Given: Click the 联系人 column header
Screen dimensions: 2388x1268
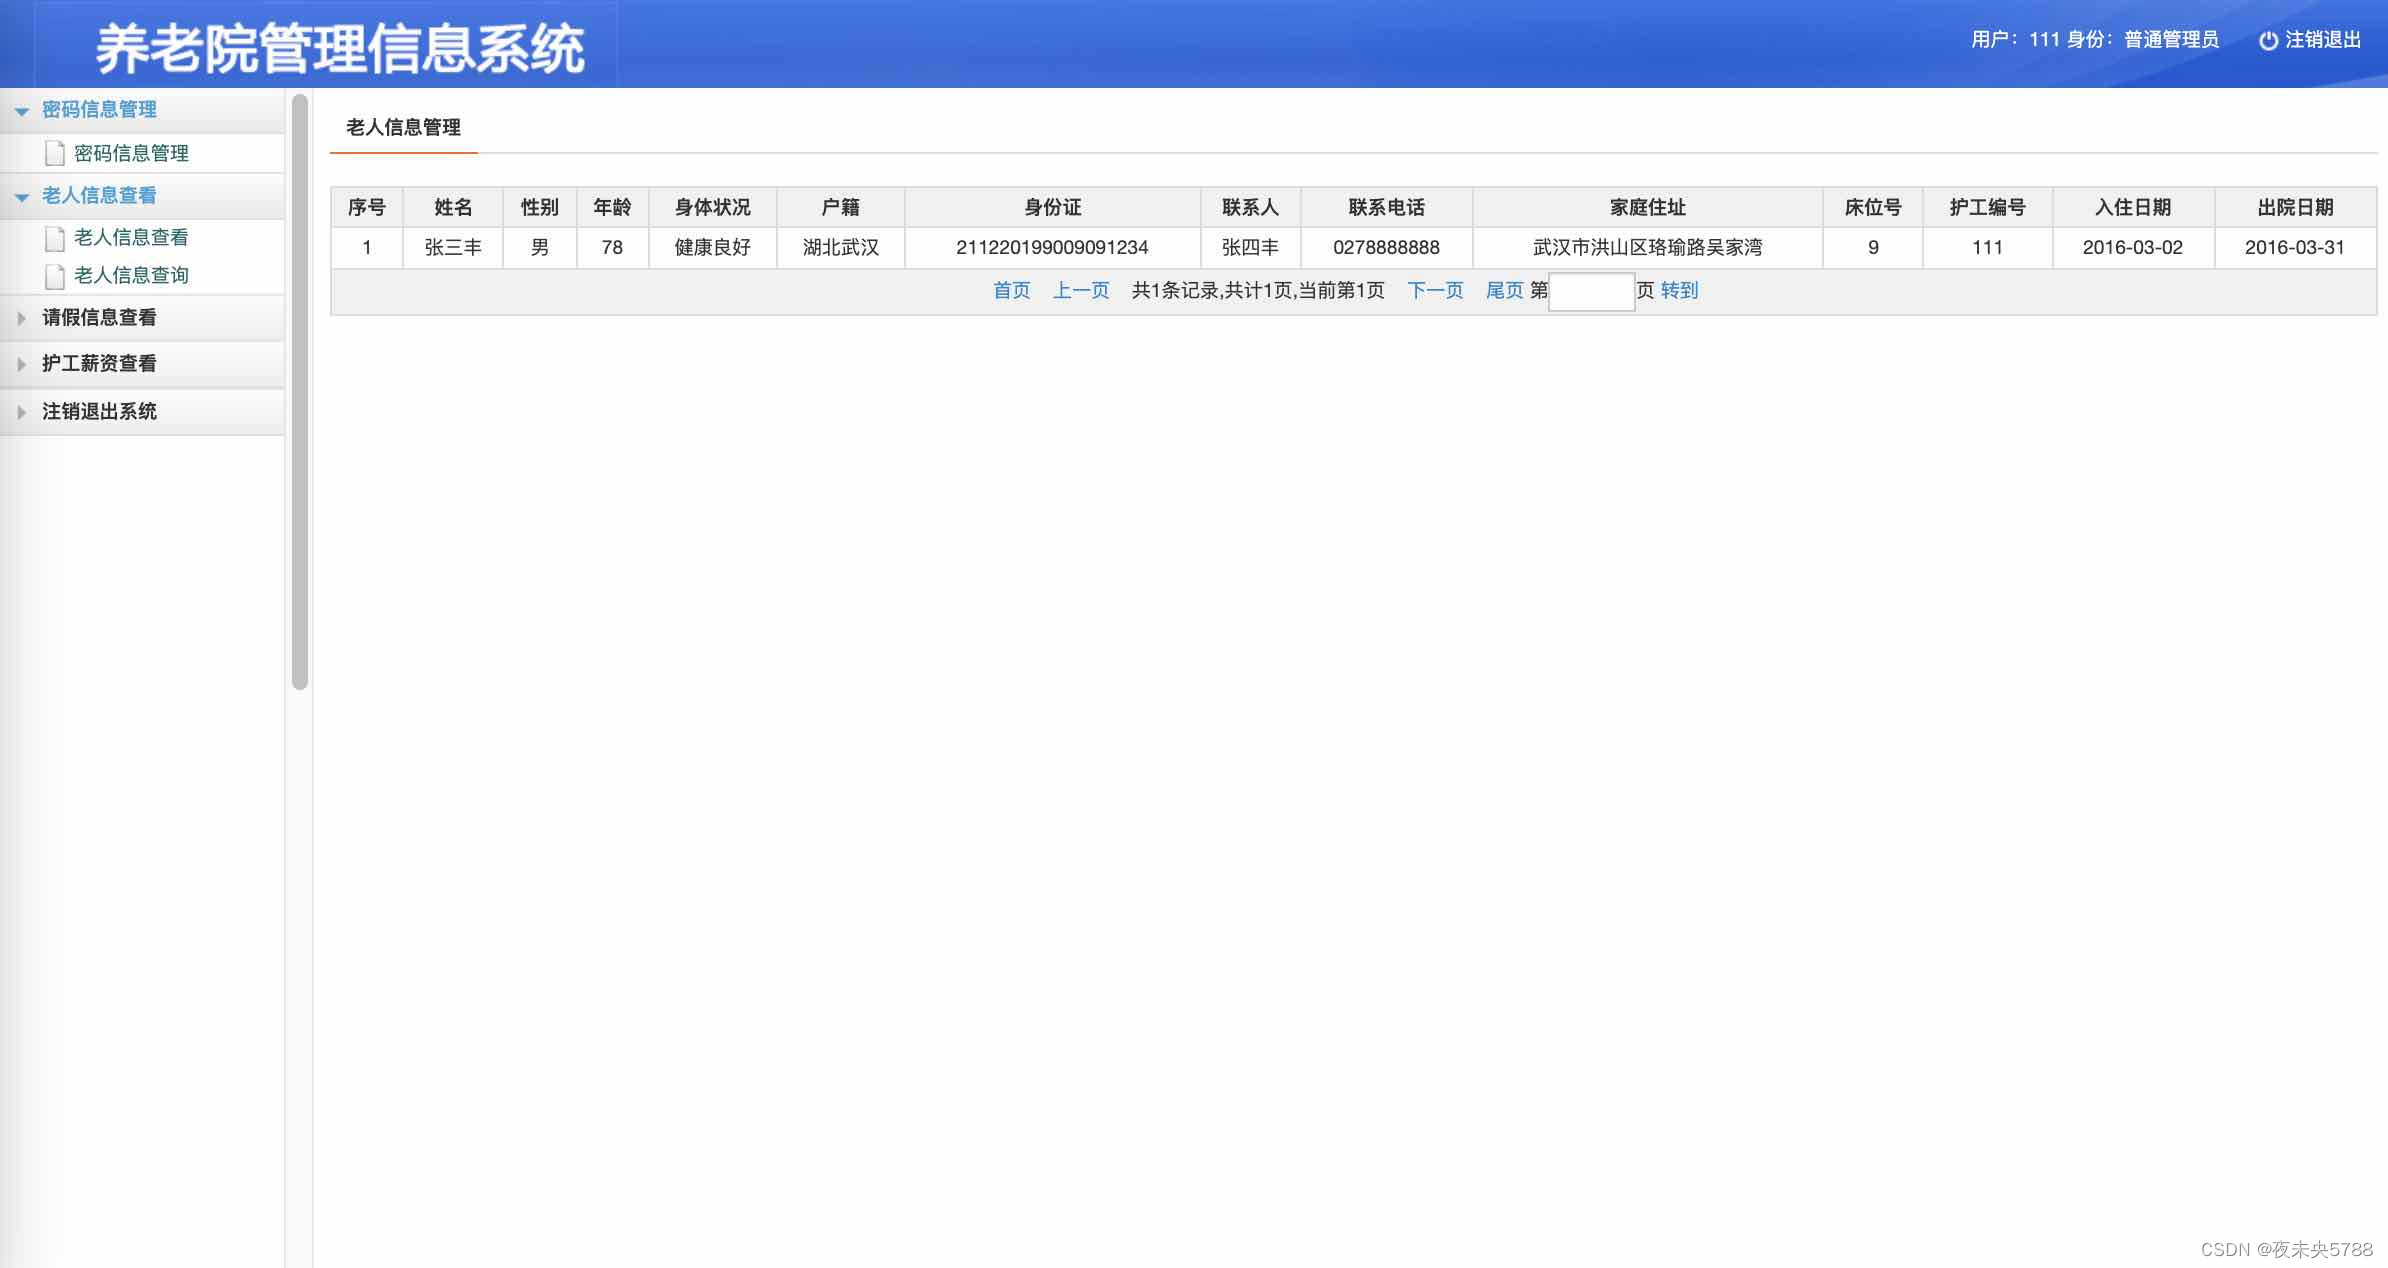Looking at the screenshot, I should [x=1251, y=207].
